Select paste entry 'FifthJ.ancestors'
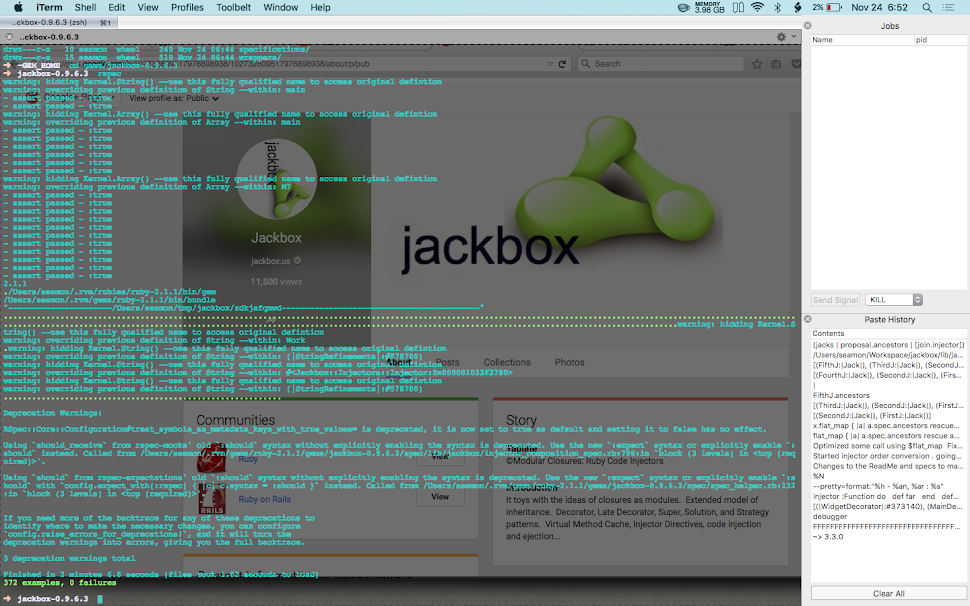The image size is (970, 606). pyautogui.click(x=888, y=395)
